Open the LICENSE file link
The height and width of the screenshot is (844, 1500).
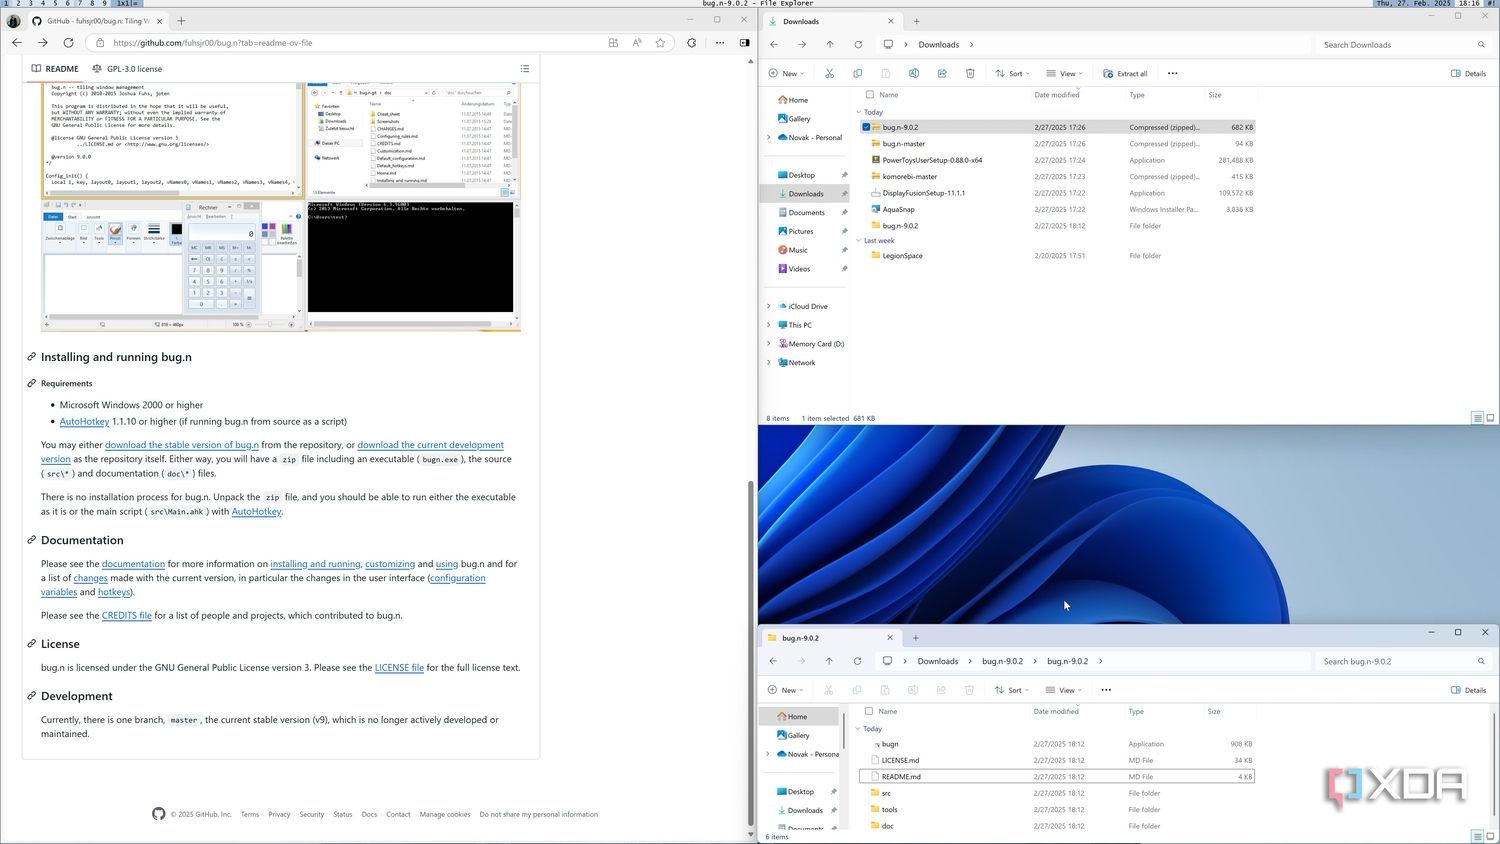point(399,667)
